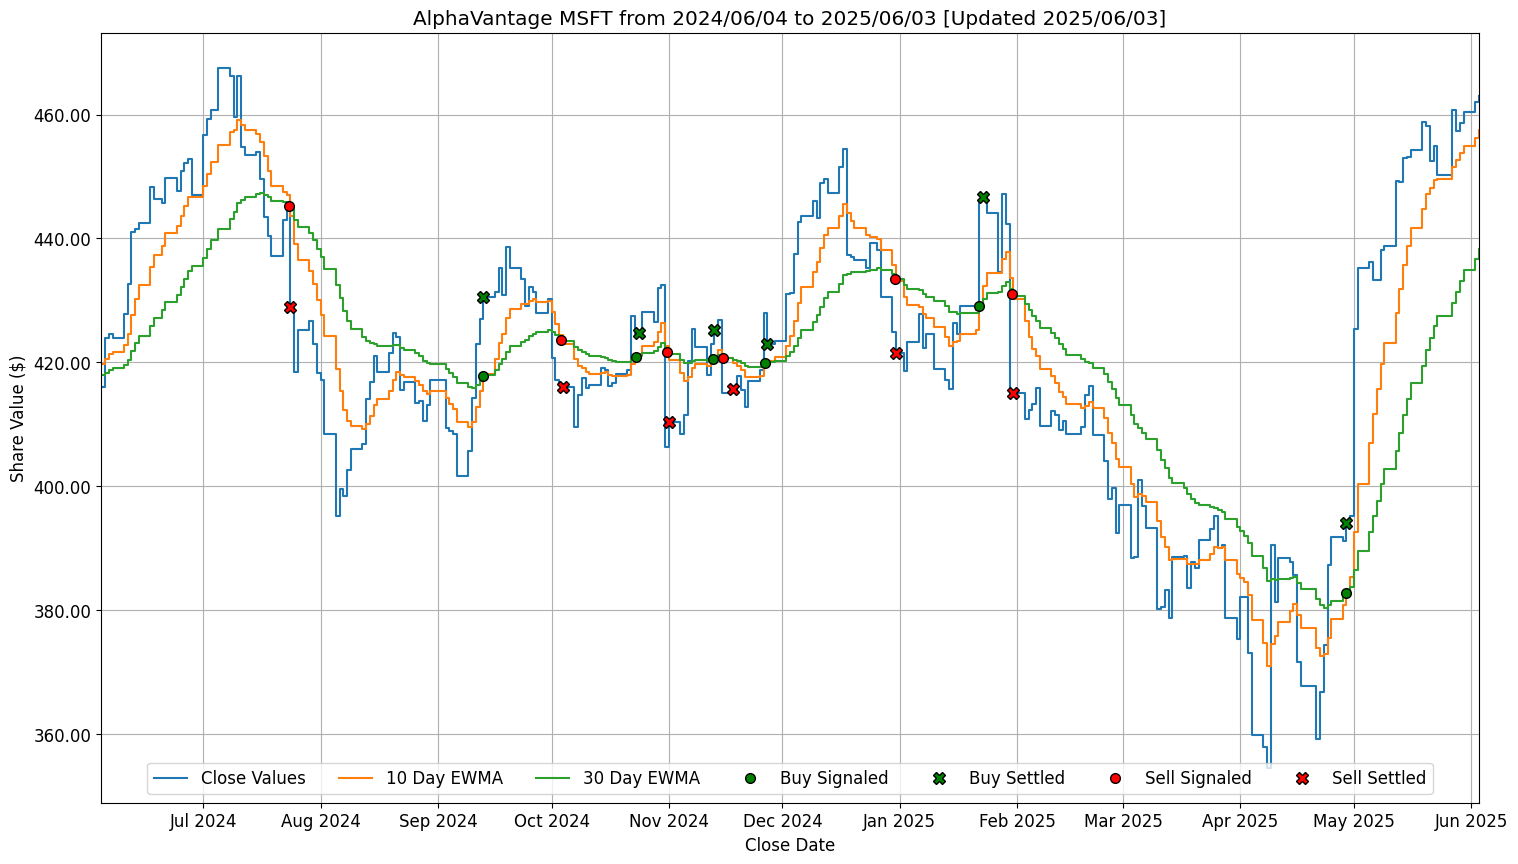Image resolution: width=1518 pixels, height=864 pixels.
Task: Click the red Sell Settled cross in the legend
Action: click(1302, 778)
